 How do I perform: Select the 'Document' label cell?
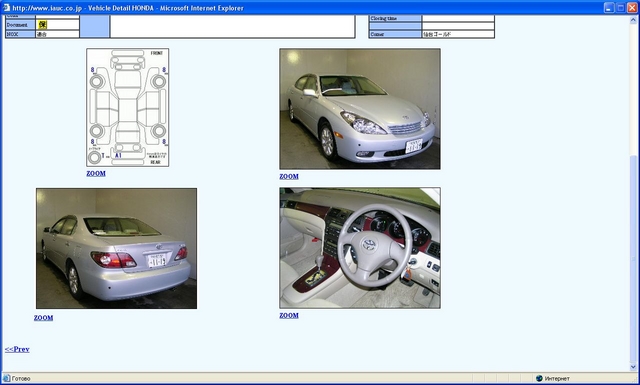(x=20, y=25)
